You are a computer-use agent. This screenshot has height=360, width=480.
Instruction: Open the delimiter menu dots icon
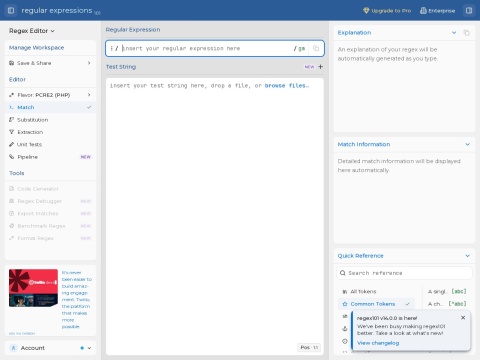tap(111, 48)
